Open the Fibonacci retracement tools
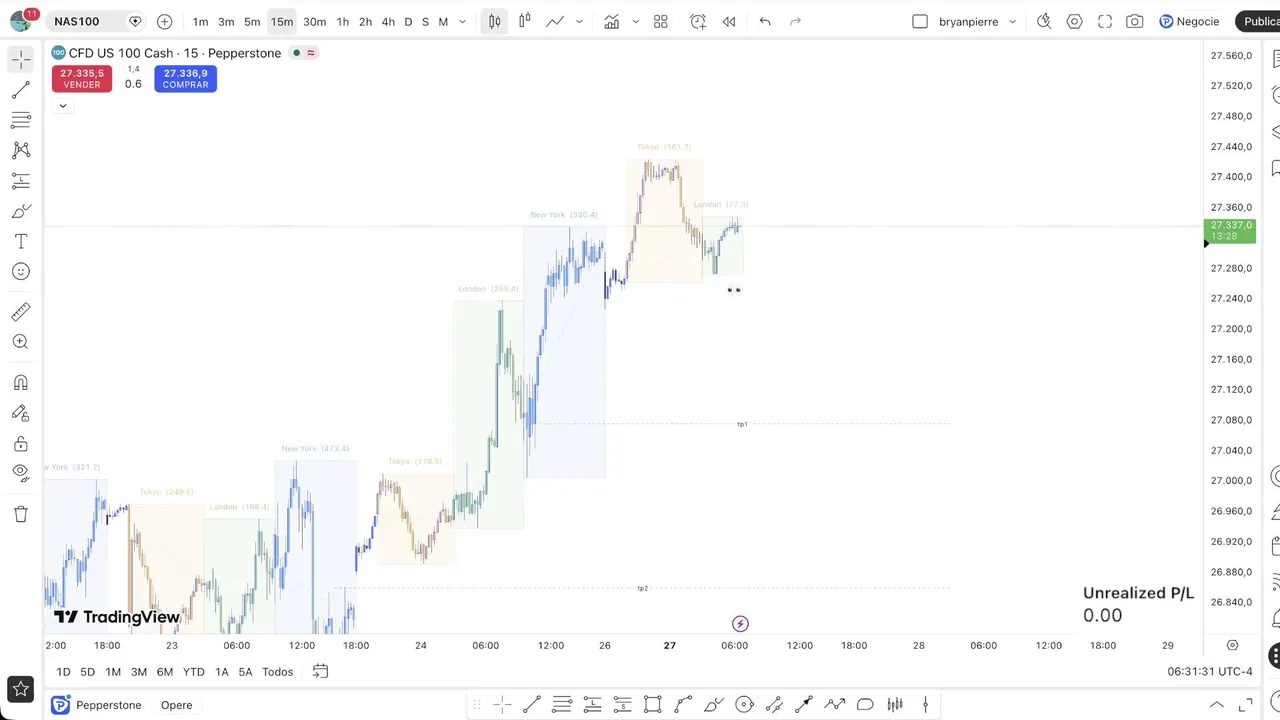1280x720 pixels. [21, 121]
